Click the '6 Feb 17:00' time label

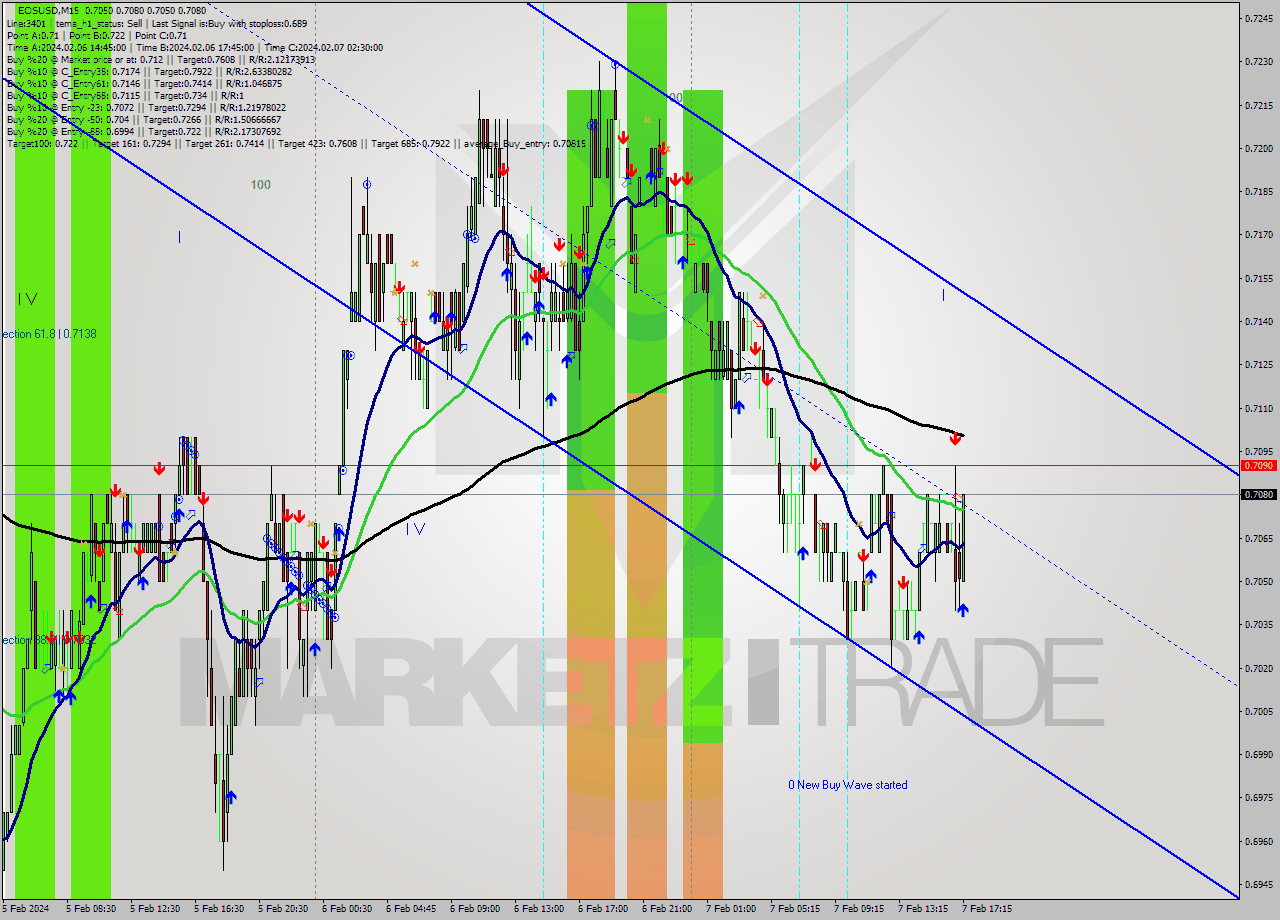pyautogui.click(x=603, y=909)
